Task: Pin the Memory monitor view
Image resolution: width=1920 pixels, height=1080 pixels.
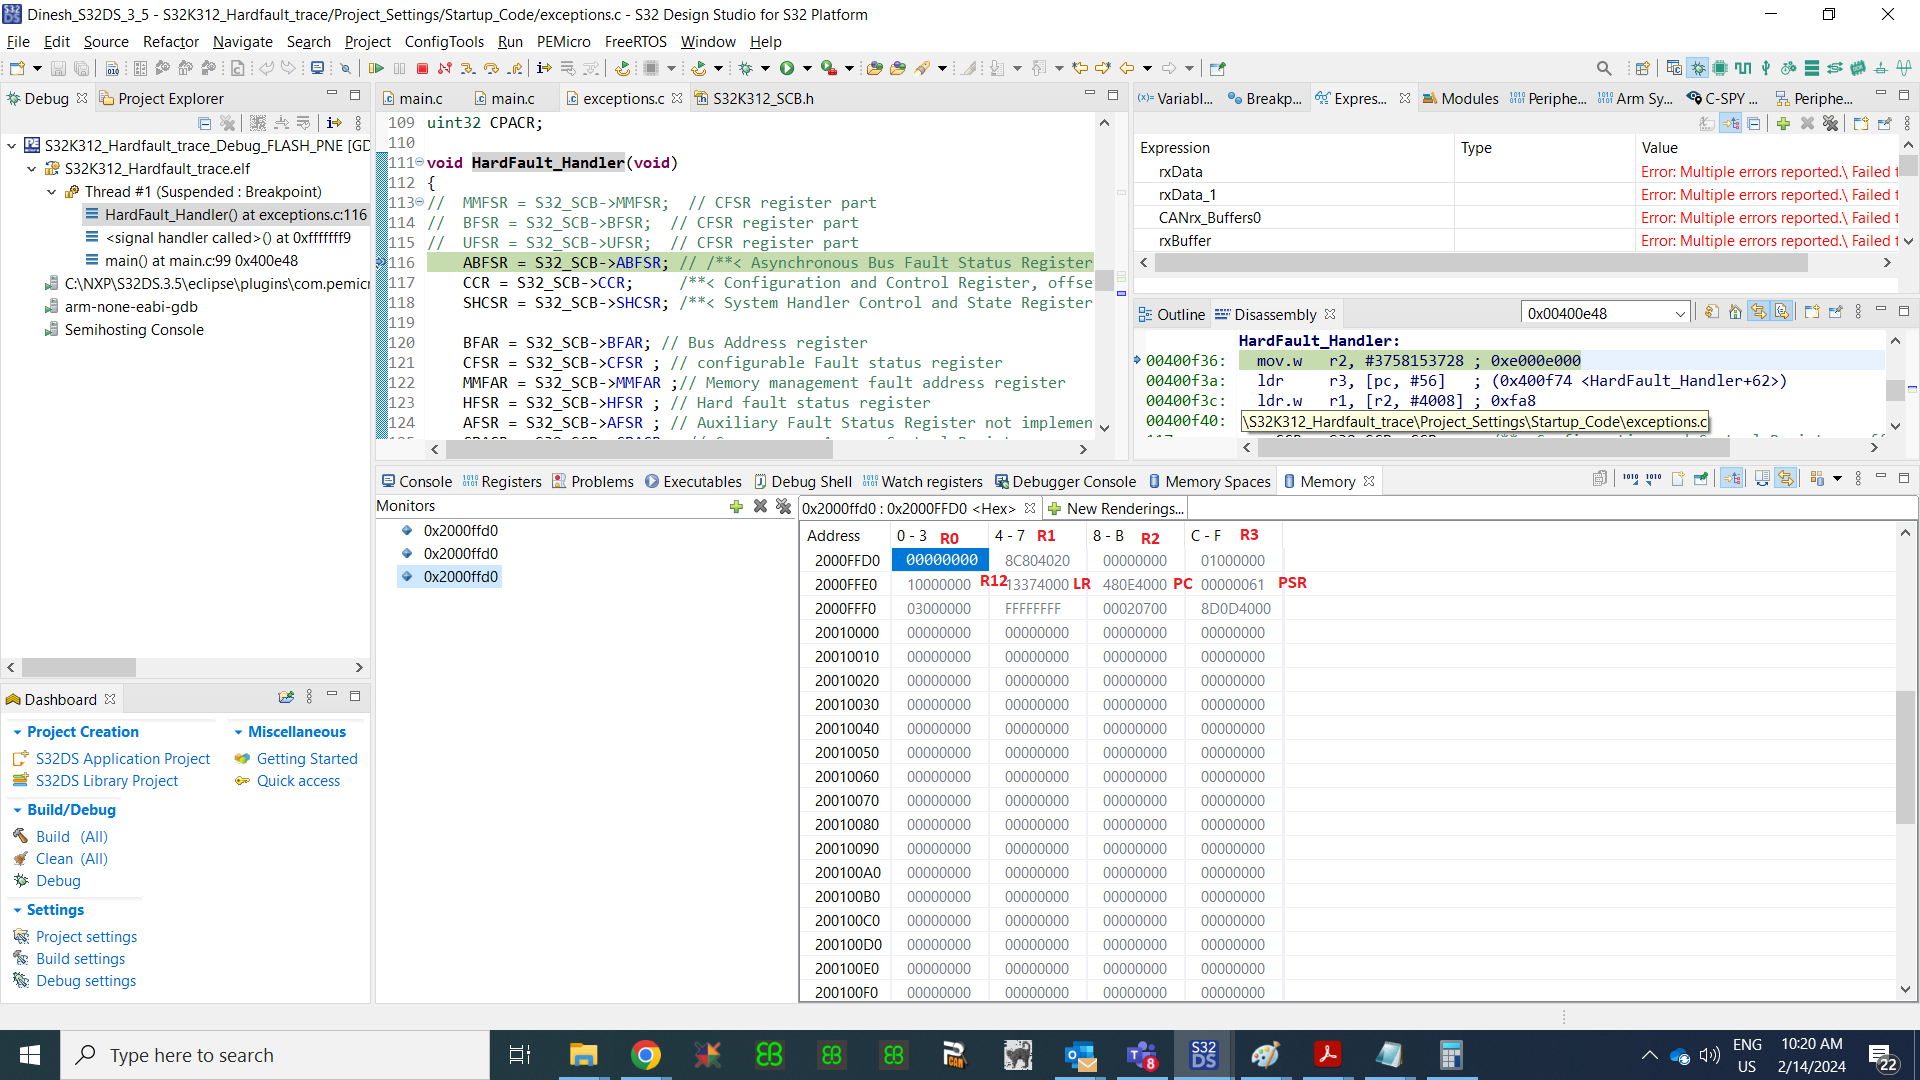Action: point(1701,479)
